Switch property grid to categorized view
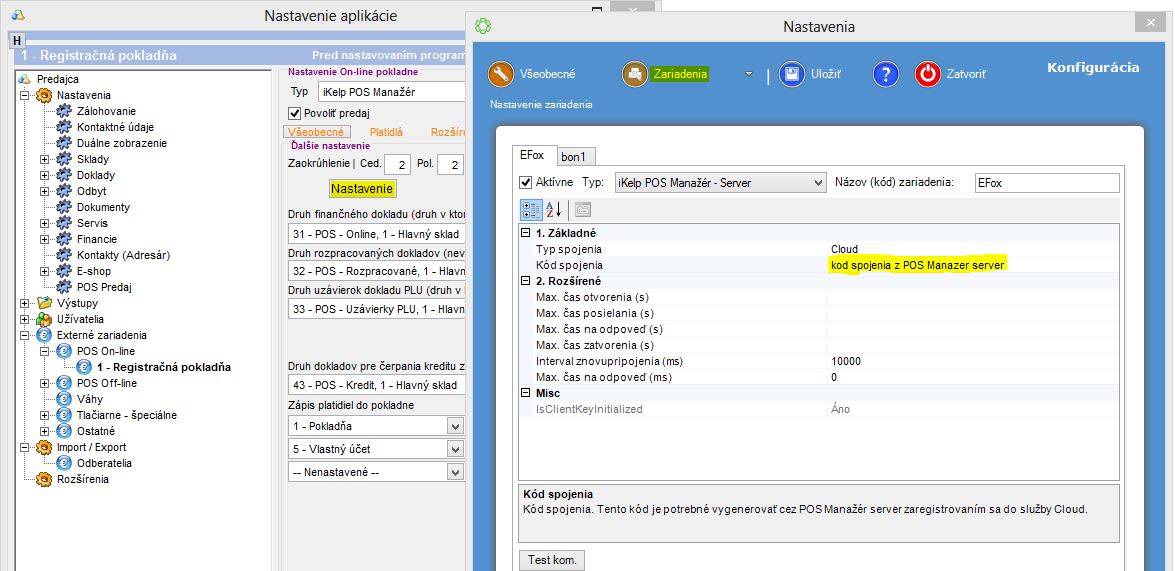This screenshot has width=1175, height=571. [x=531, y=209]
